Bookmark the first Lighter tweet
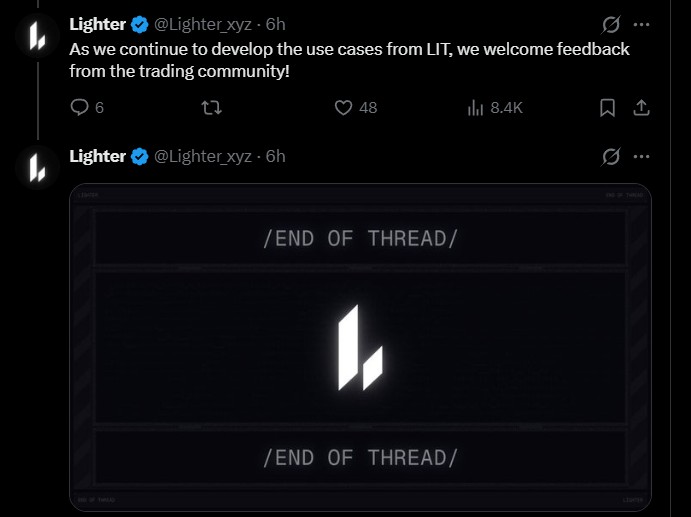Screen dimensions: 691x517 point(607,107)
